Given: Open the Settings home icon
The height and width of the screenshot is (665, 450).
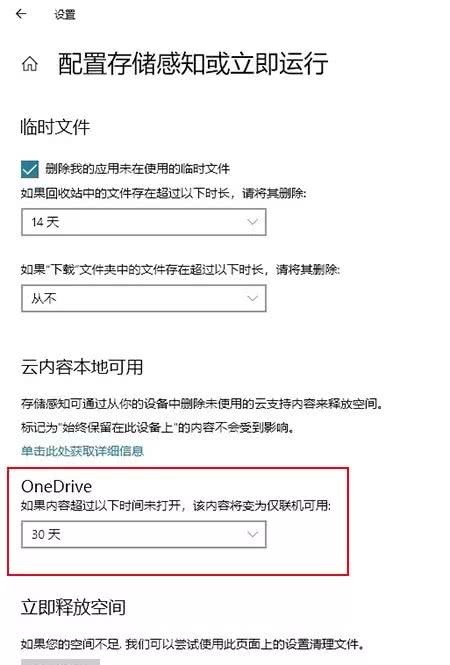Looking at the screenshot, I should coord(30,64).
